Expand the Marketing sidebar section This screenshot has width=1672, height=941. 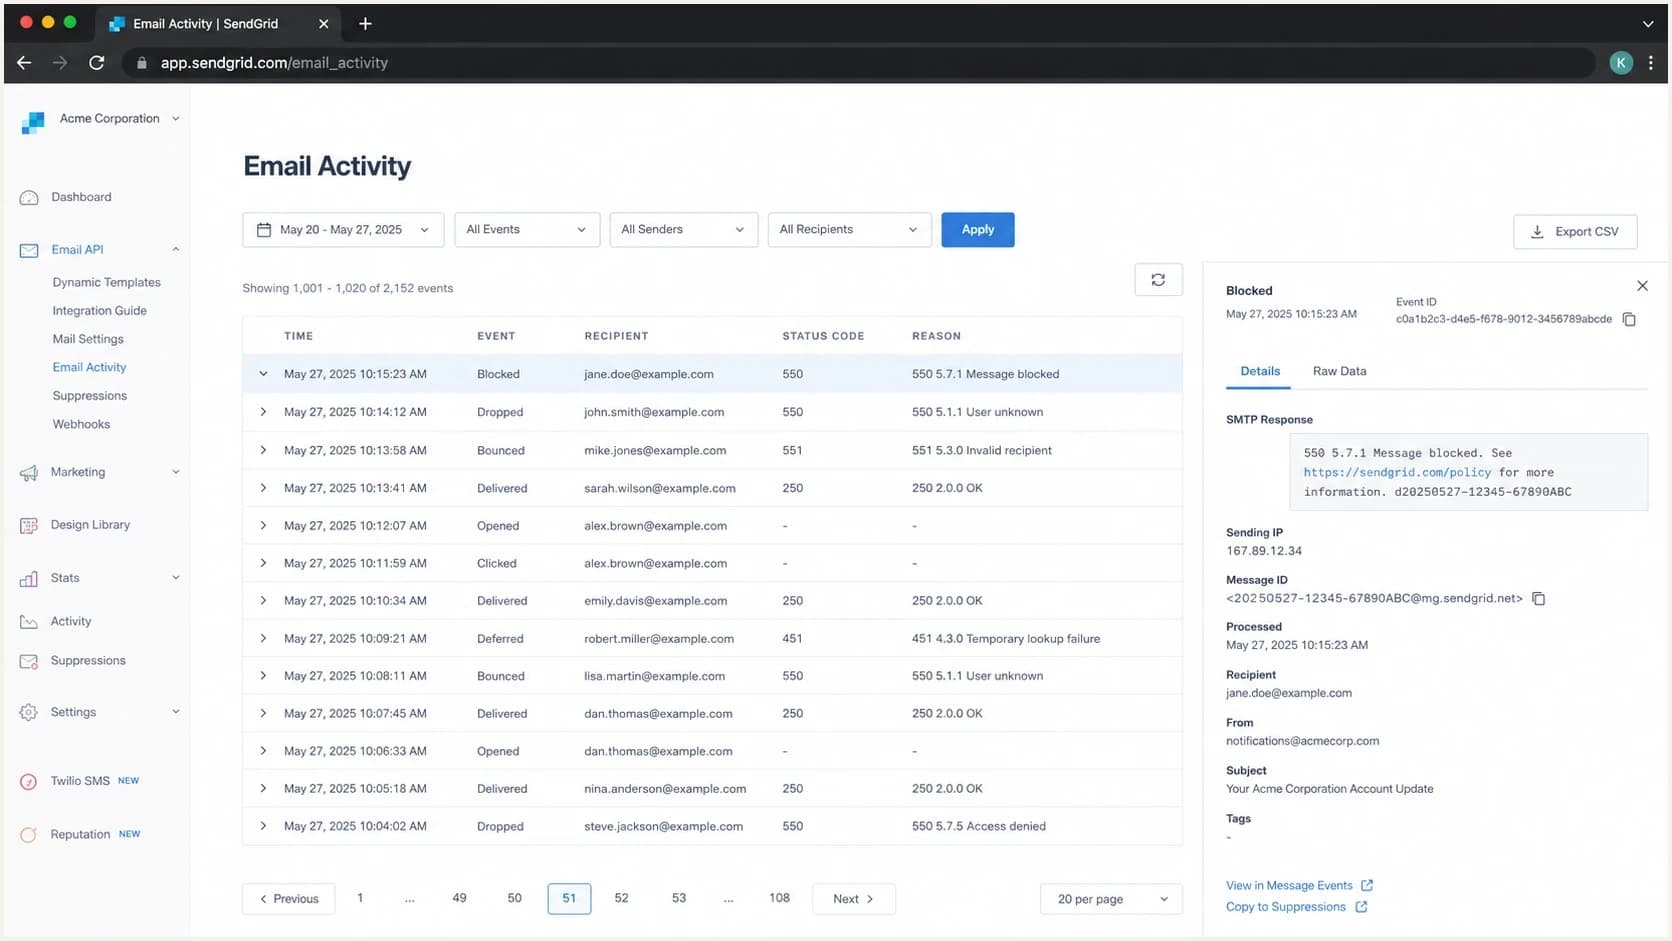point(176,473)
